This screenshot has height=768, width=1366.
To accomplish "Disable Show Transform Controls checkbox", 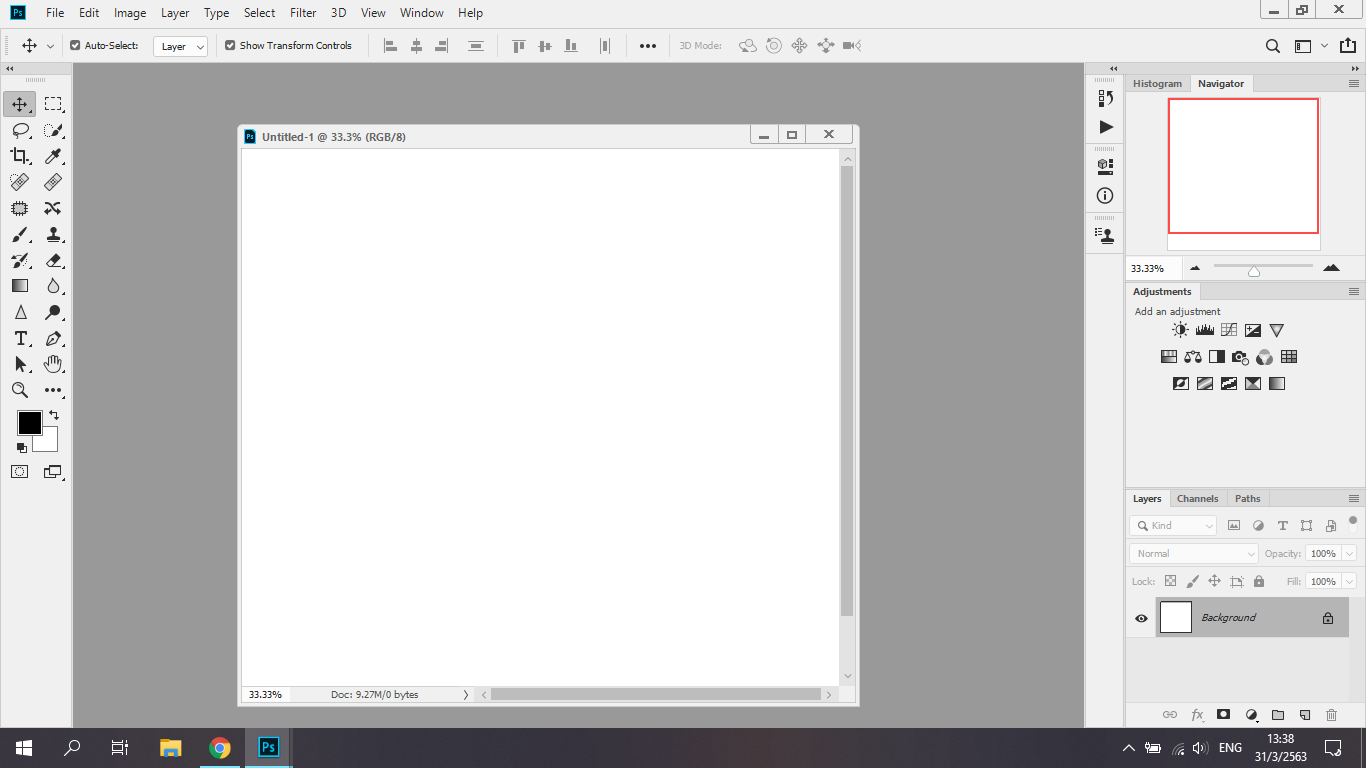I will (x=230, y=46).
